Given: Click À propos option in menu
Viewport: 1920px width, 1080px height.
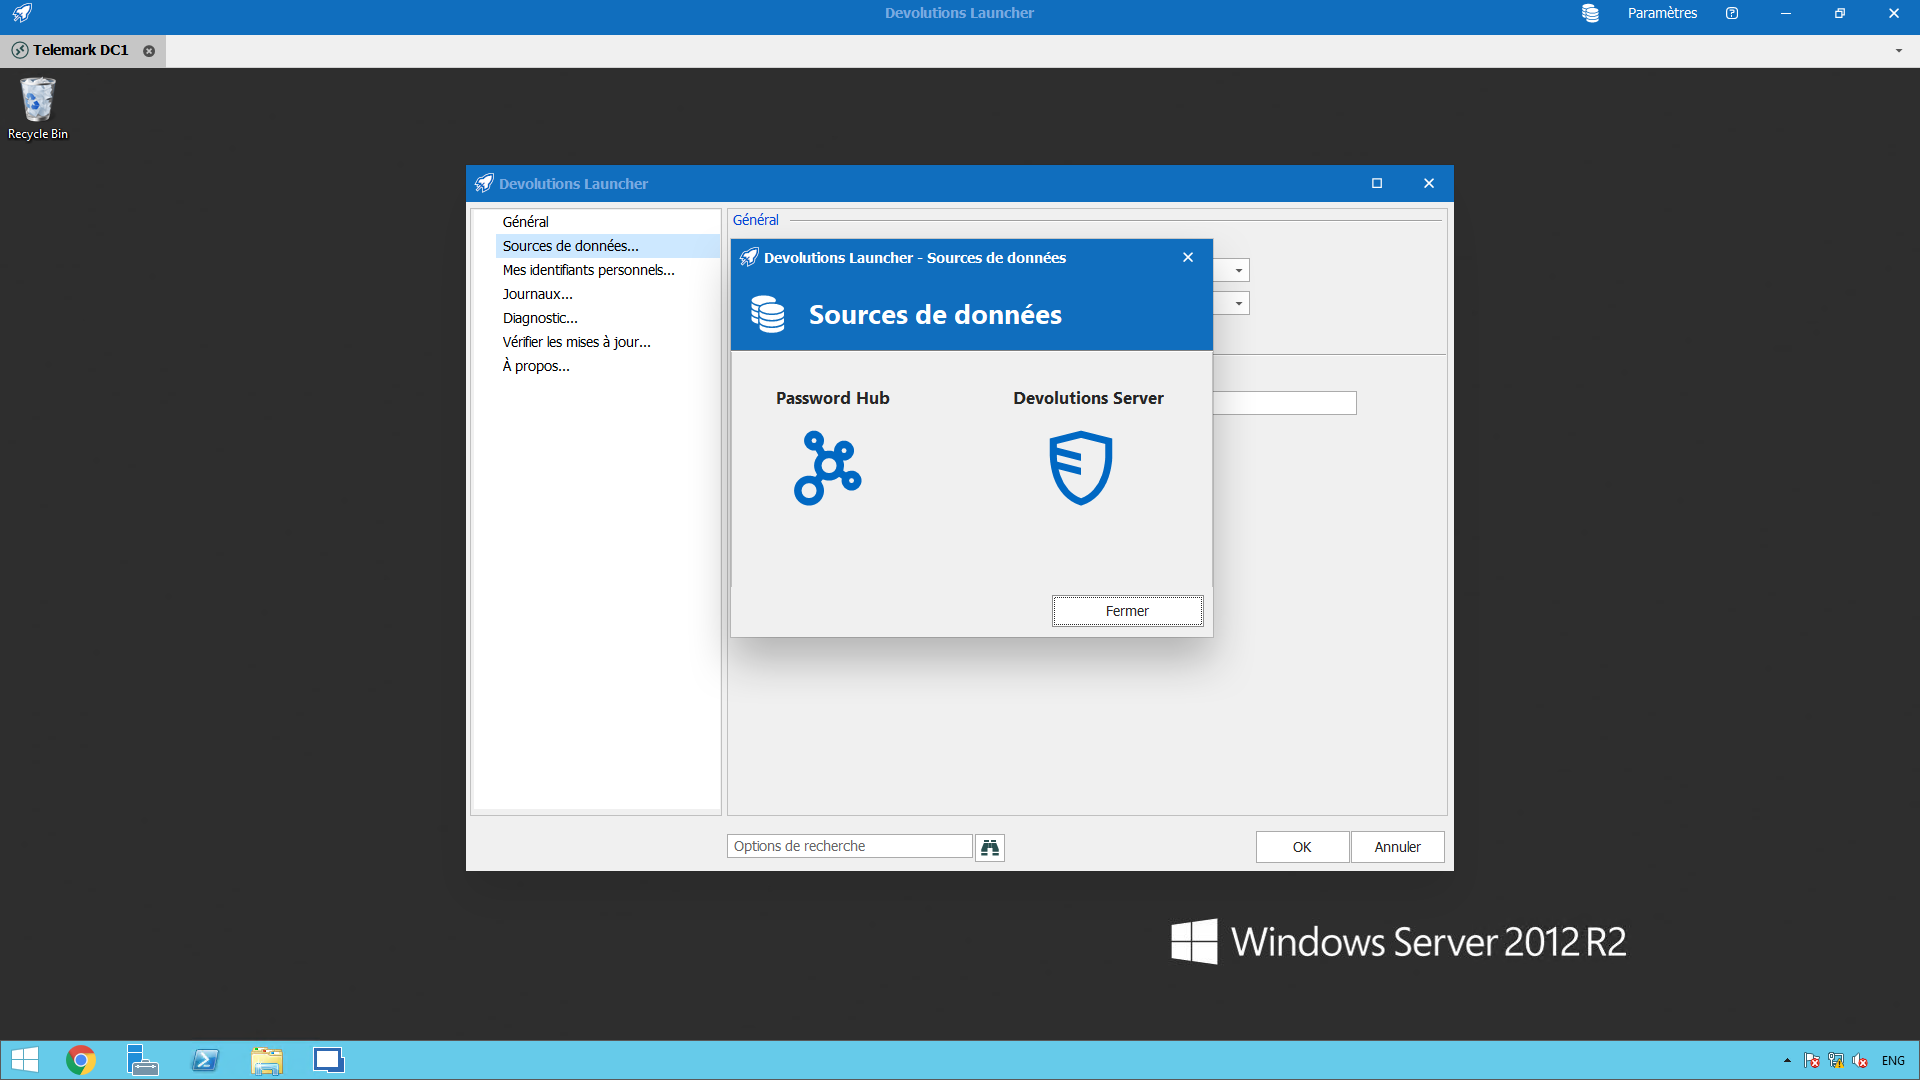Looking at the screenshot, I should 535,365.
